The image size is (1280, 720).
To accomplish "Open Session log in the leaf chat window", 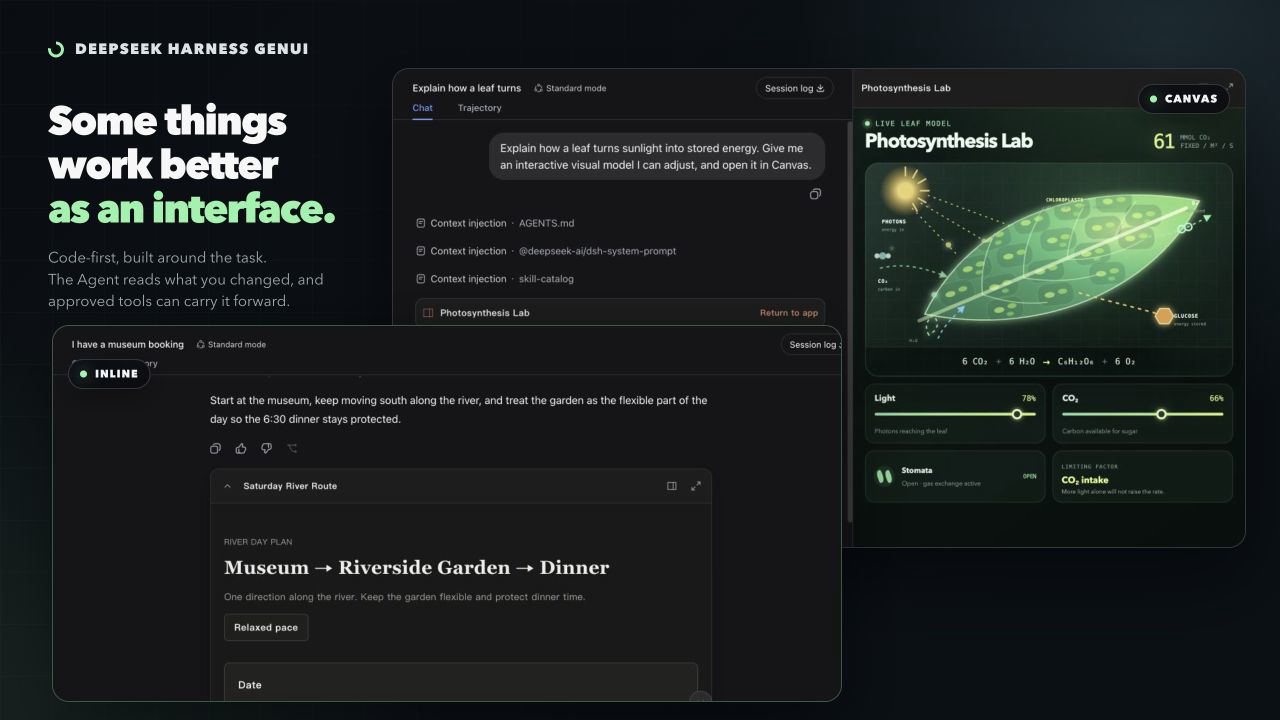I will [795, 88].
